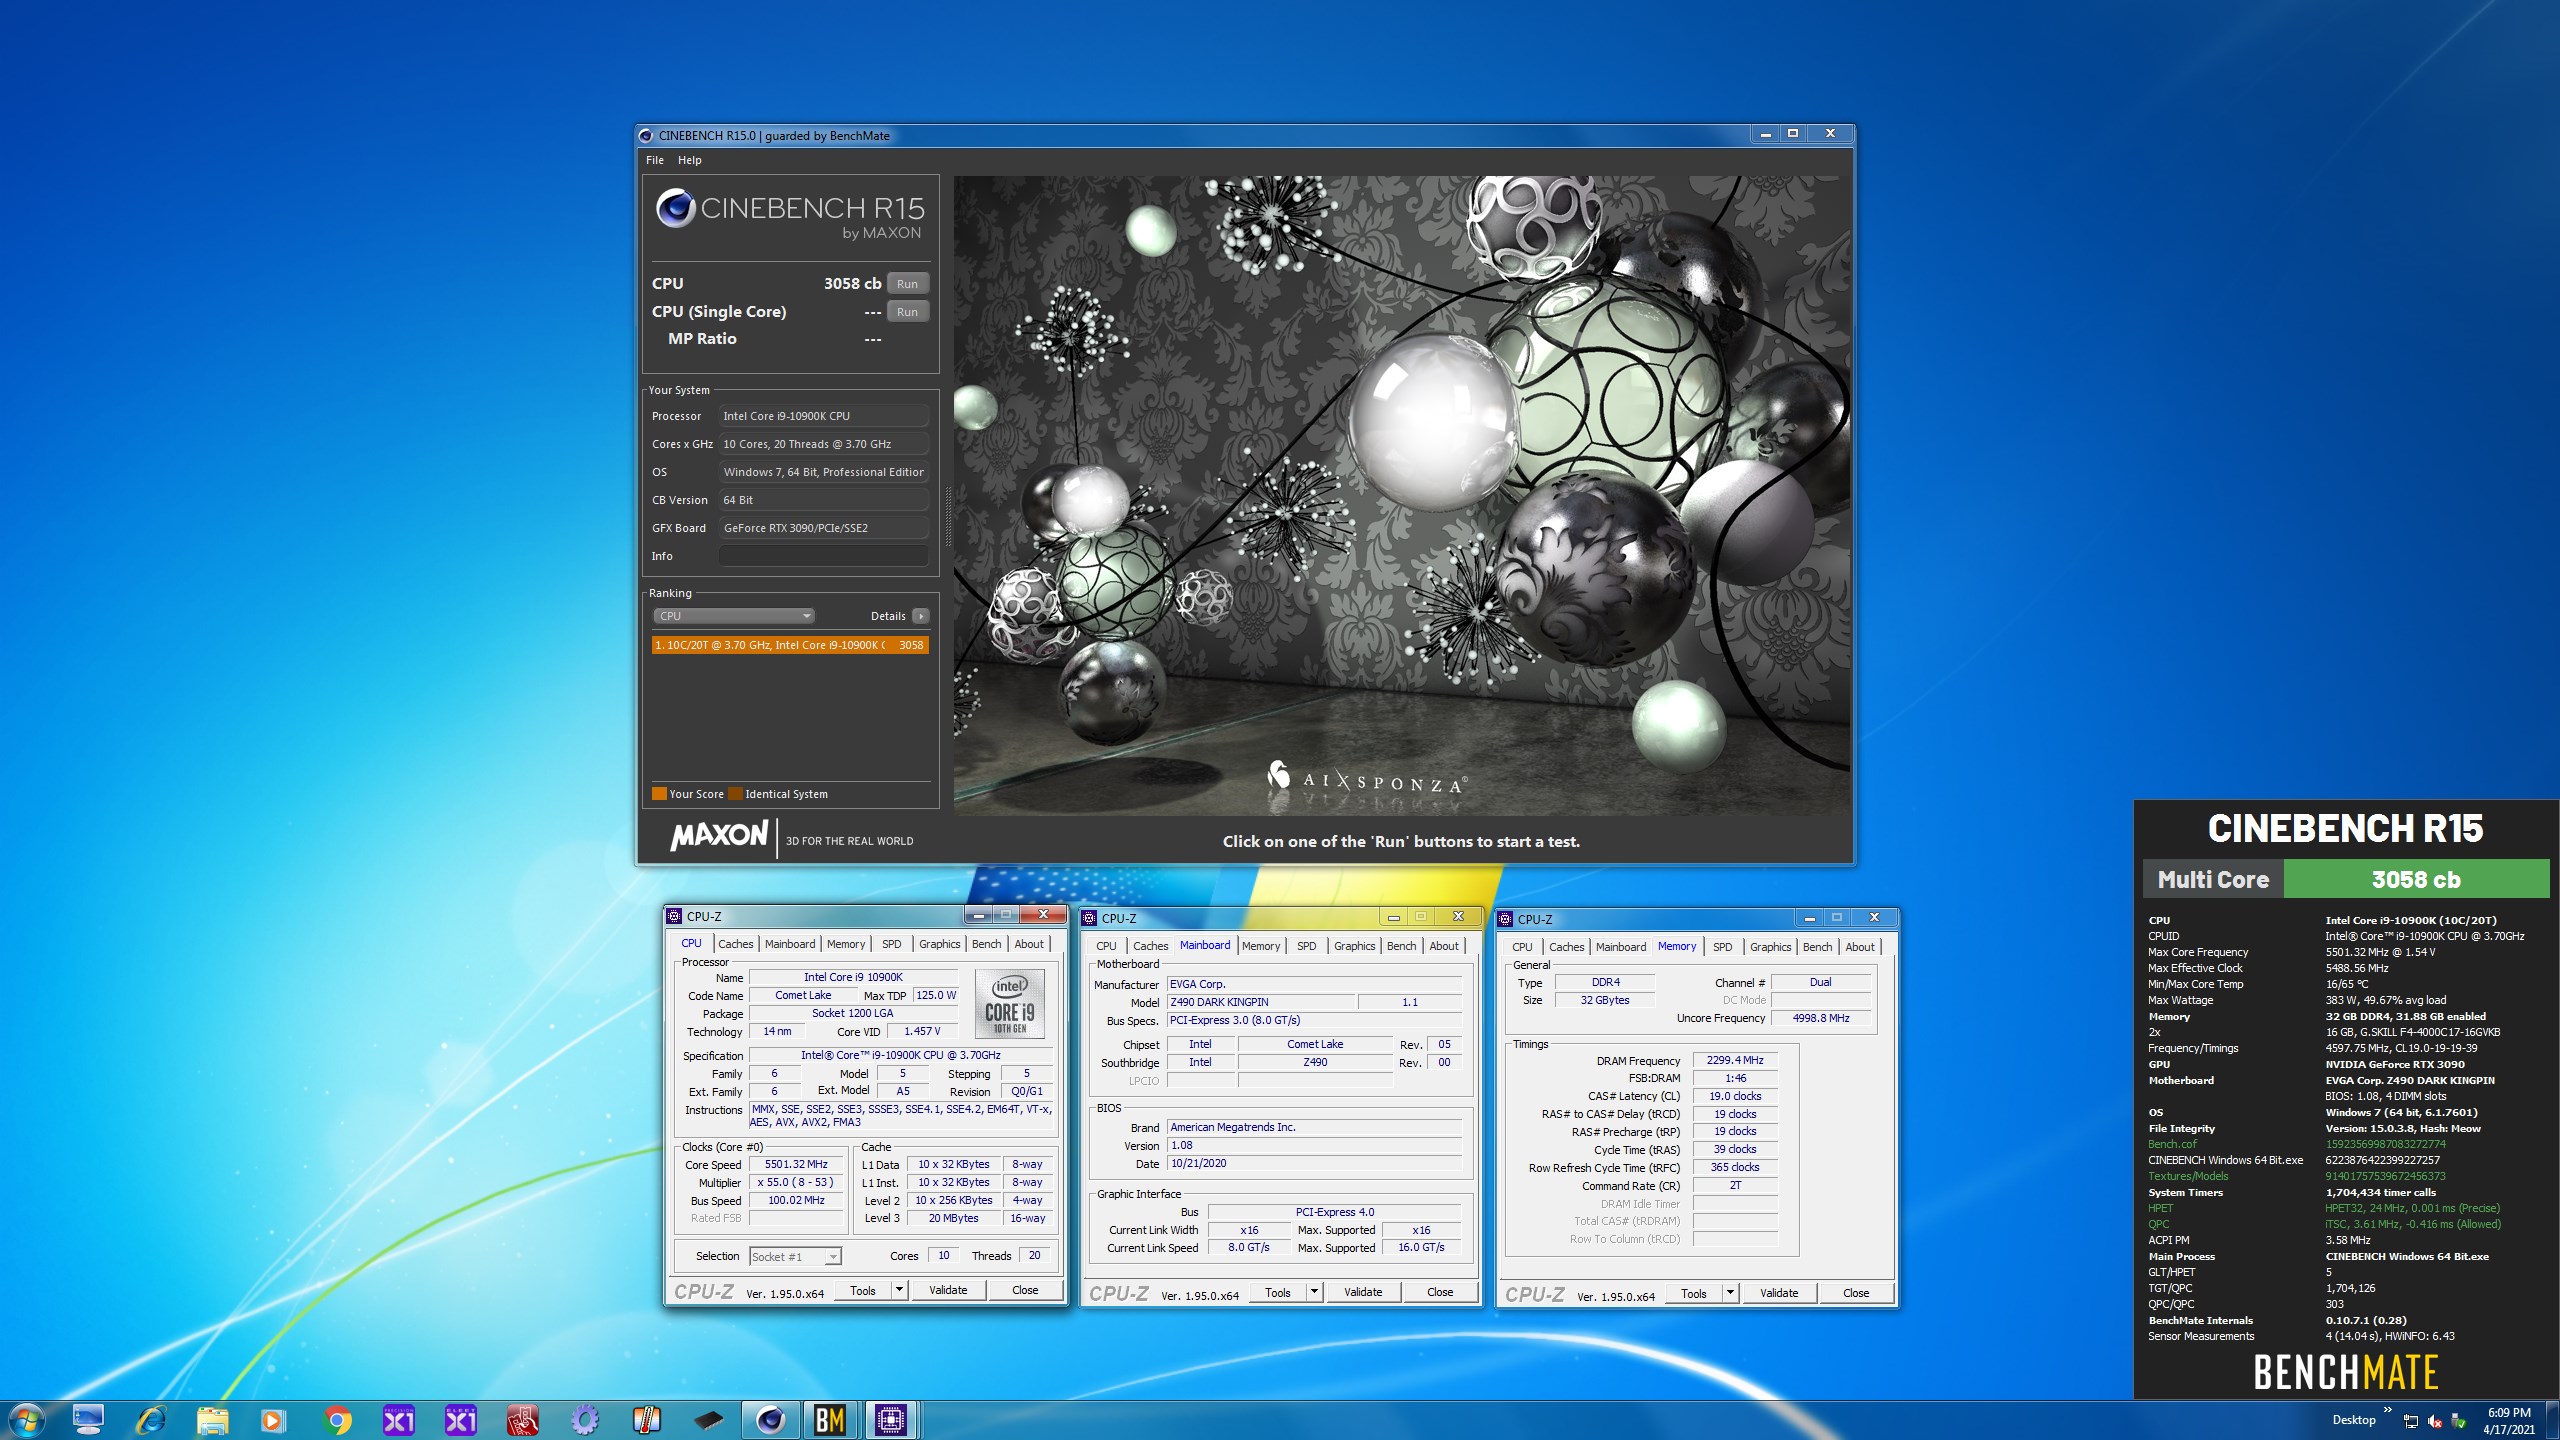Click the Details arrow in Ranking
2560x1440 pixels.
(921, 616)
